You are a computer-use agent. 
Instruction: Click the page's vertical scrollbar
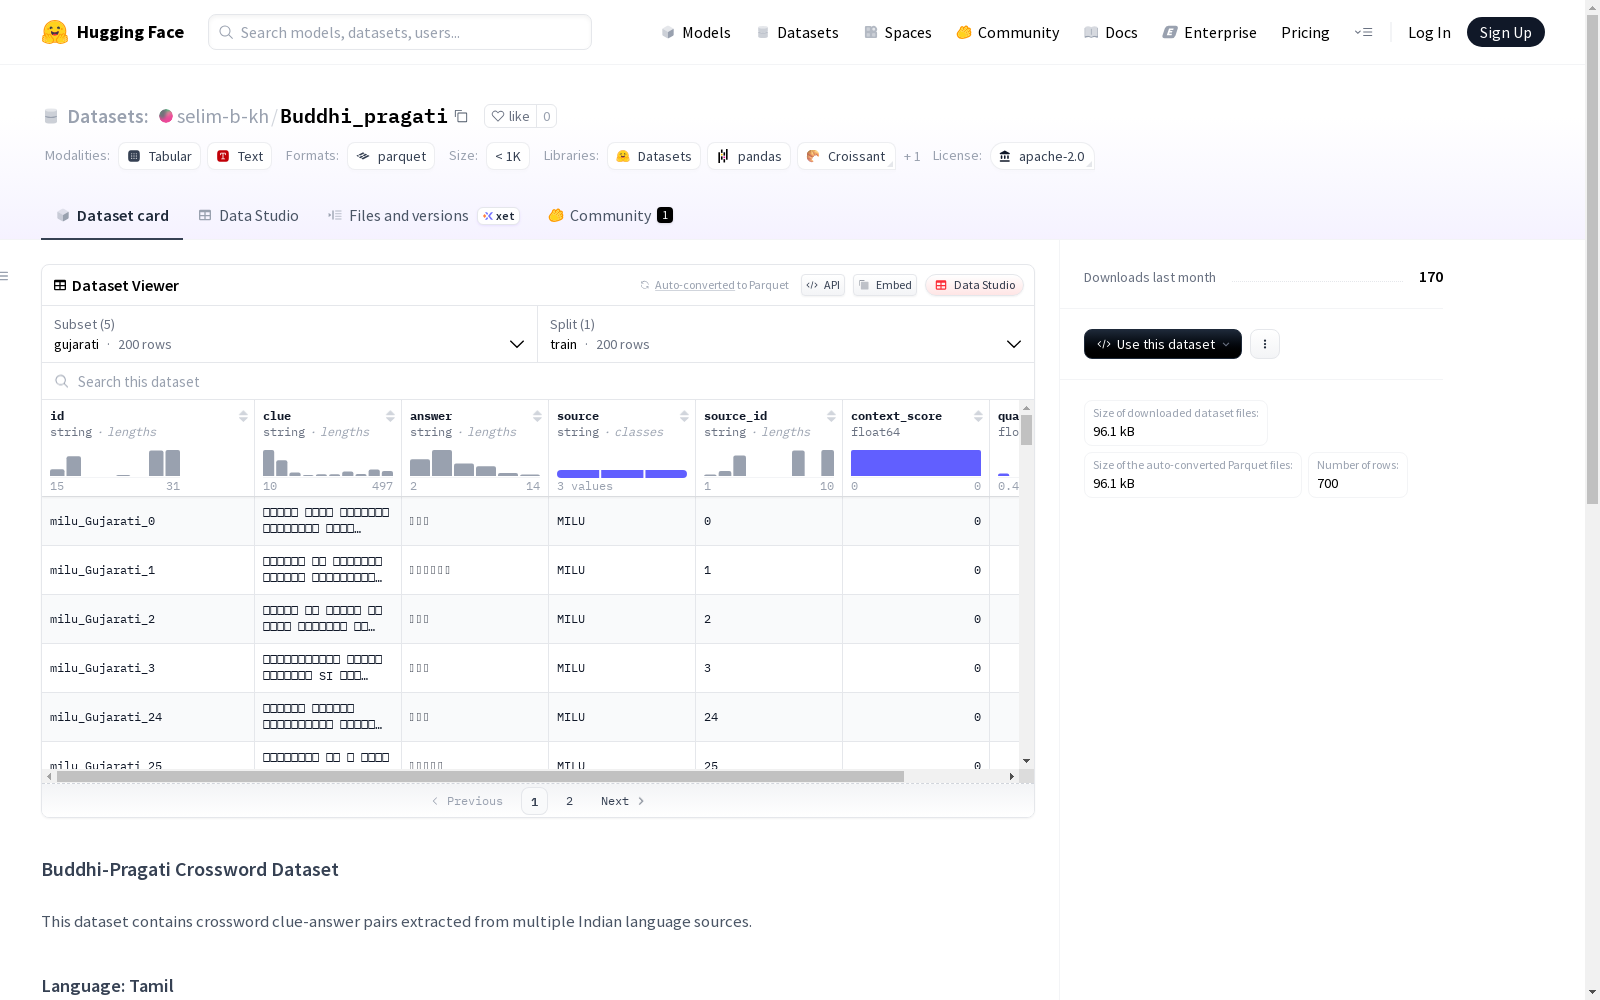coord(1592,260)
